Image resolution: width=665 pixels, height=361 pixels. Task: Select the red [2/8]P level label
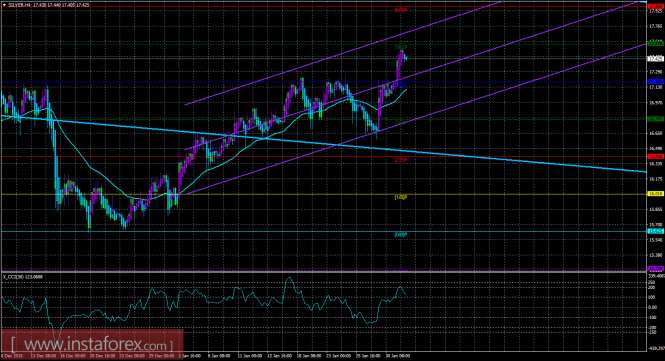401,160
